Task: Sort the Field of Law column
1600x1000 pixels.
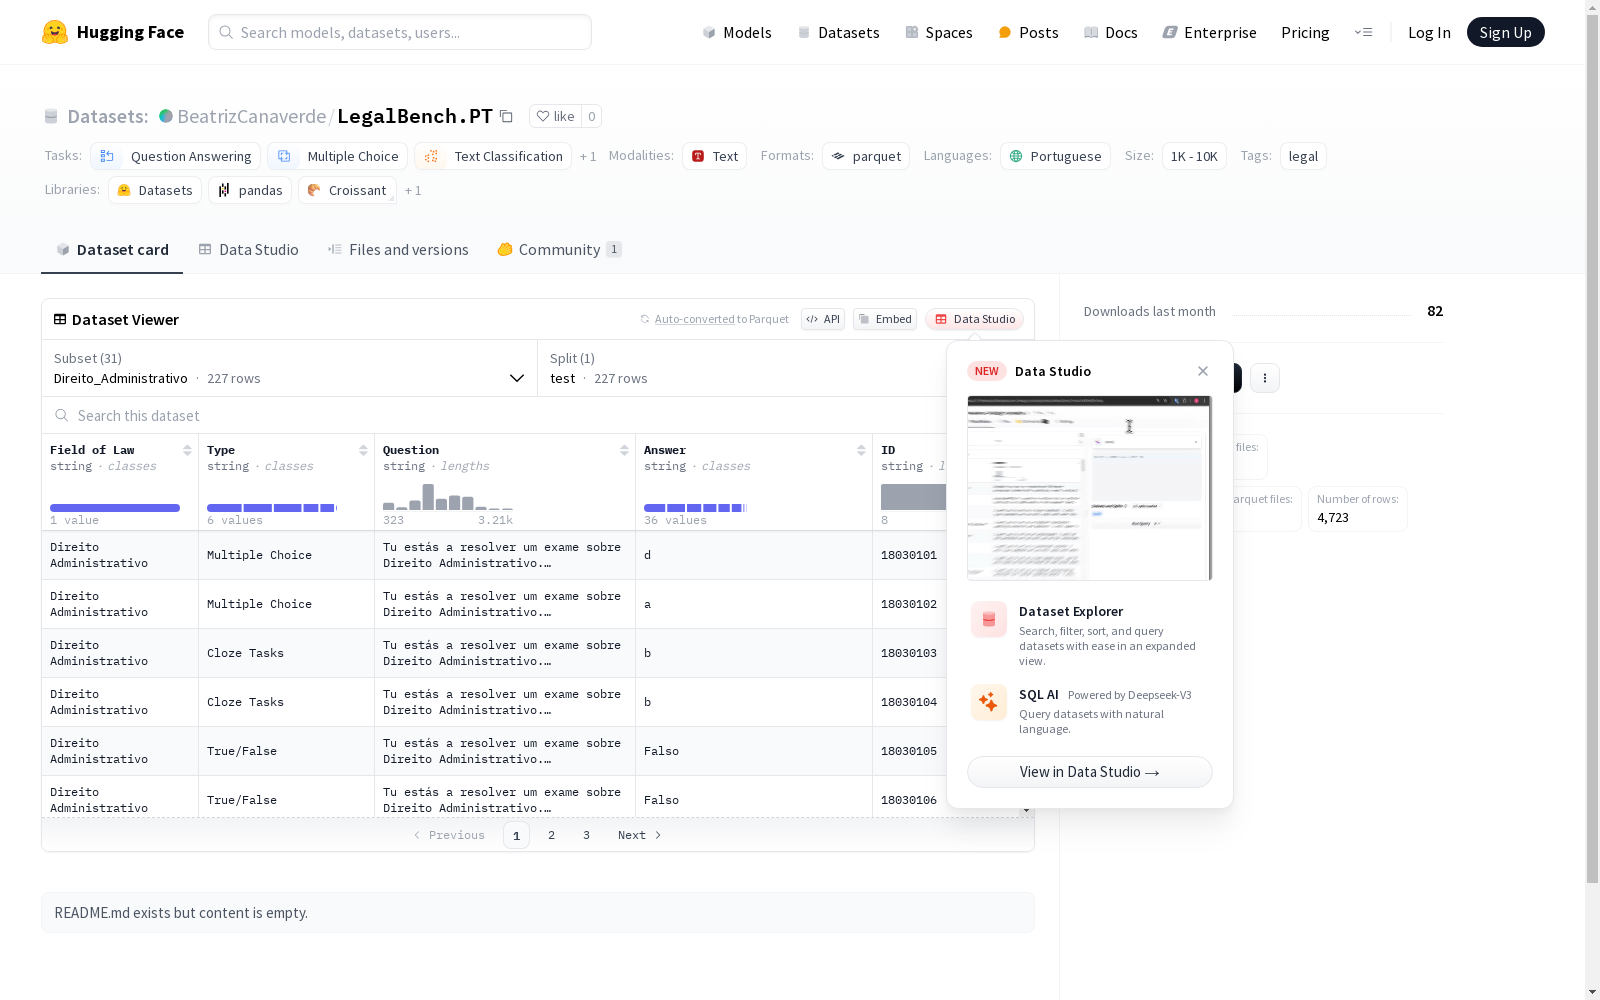Action: [x=187, y=450]
